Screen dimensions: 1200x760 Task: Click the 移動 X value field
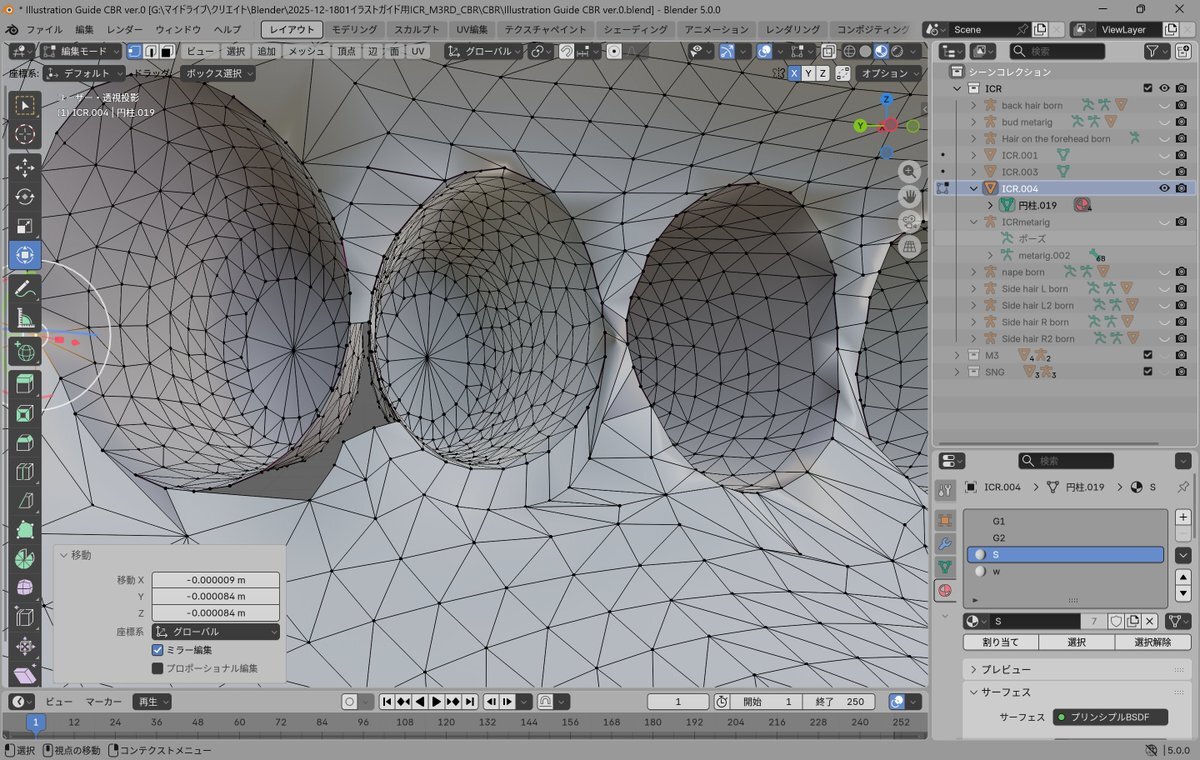coord(215,580)
